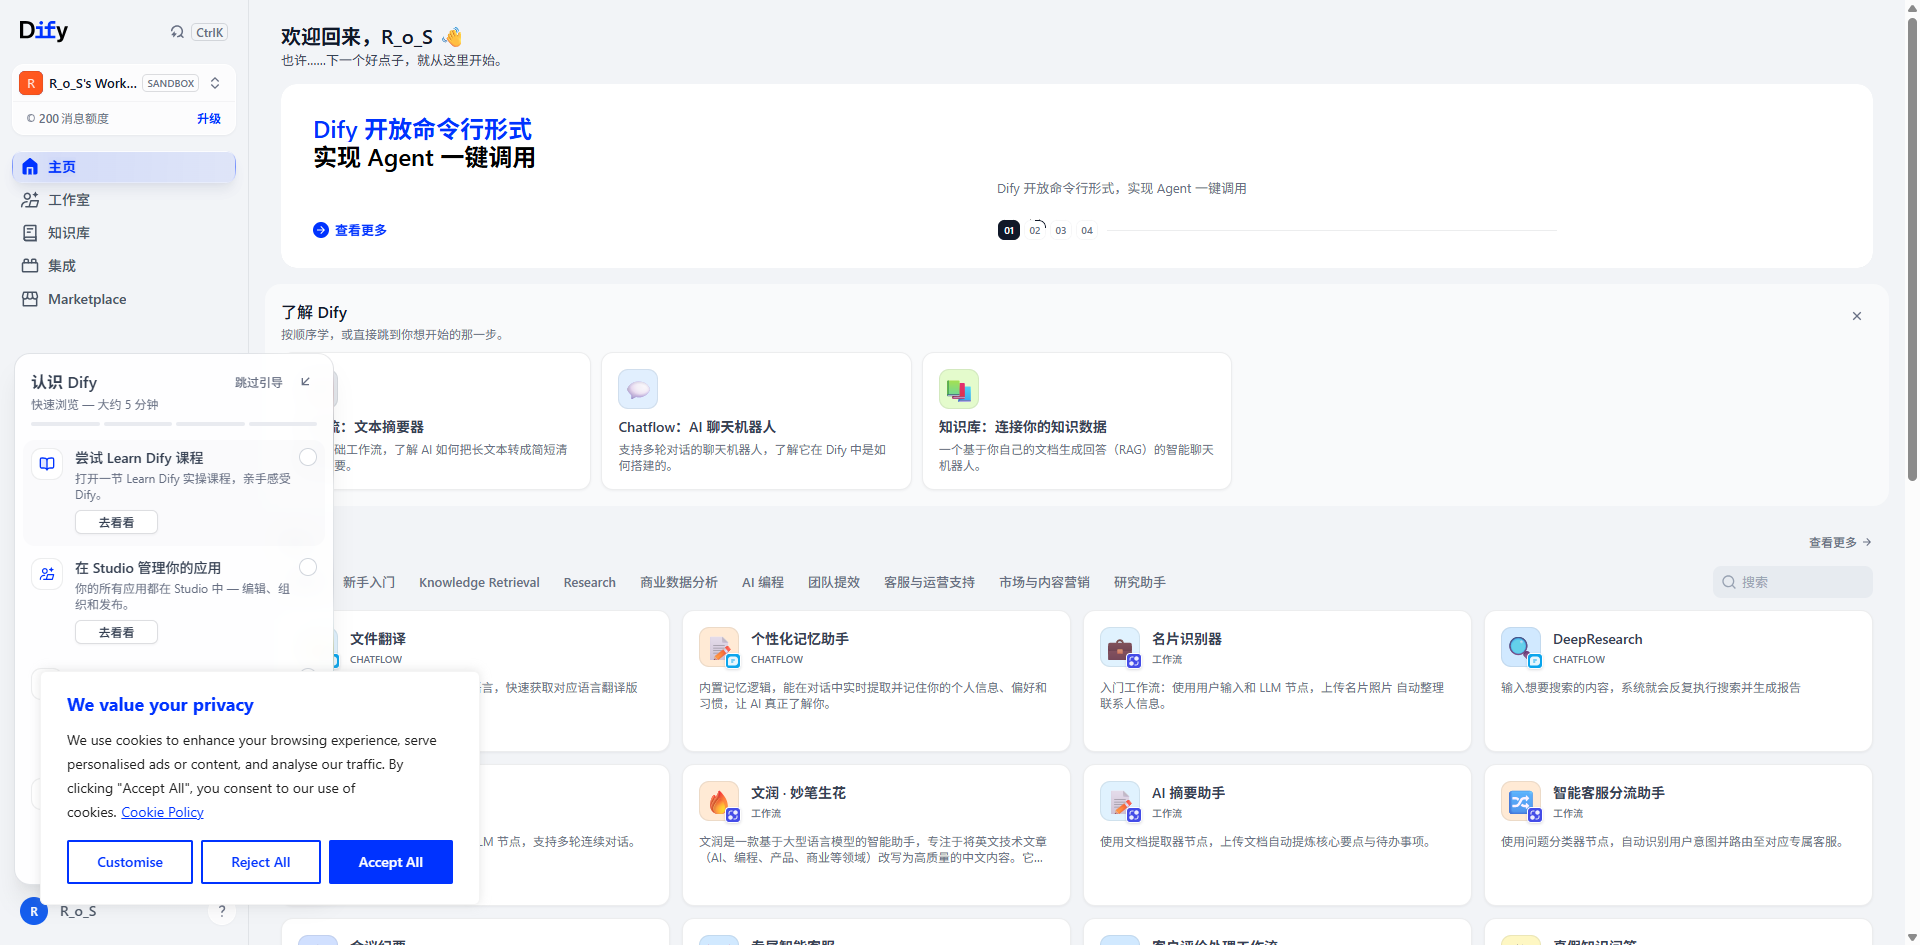
Task: Open the 知识库 knowledge menu item
Action: click(x=124, y=233)
